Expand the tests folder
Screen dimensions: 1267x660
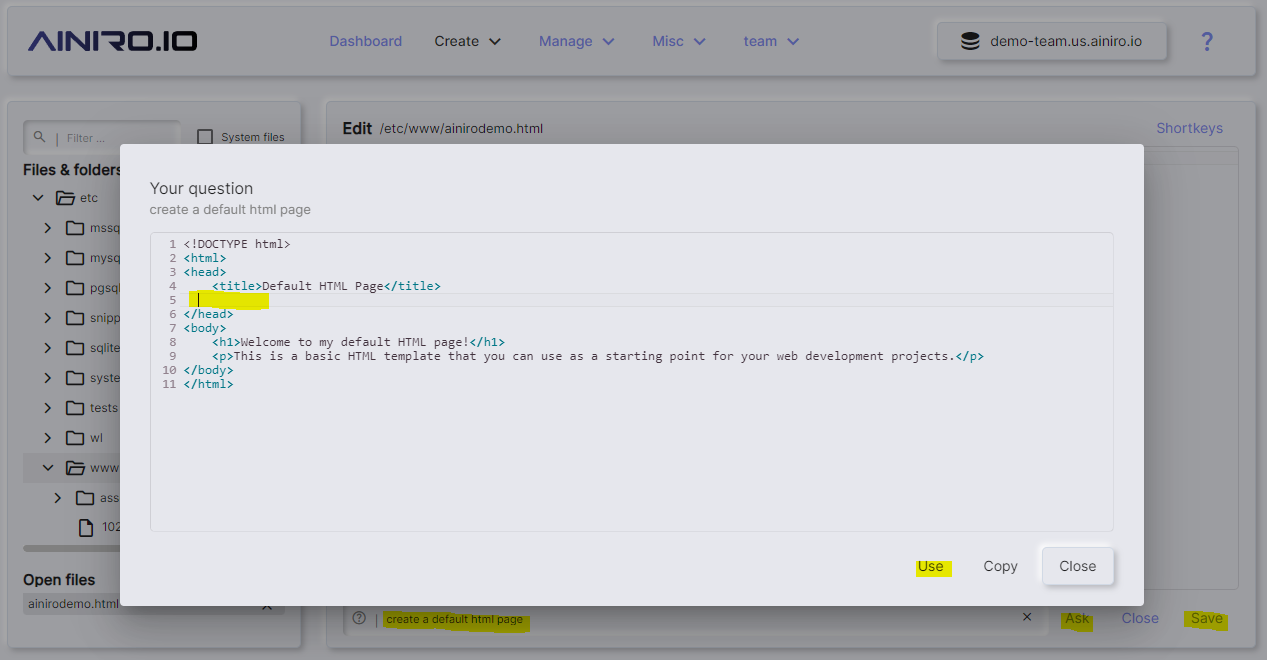coord(47,408)
